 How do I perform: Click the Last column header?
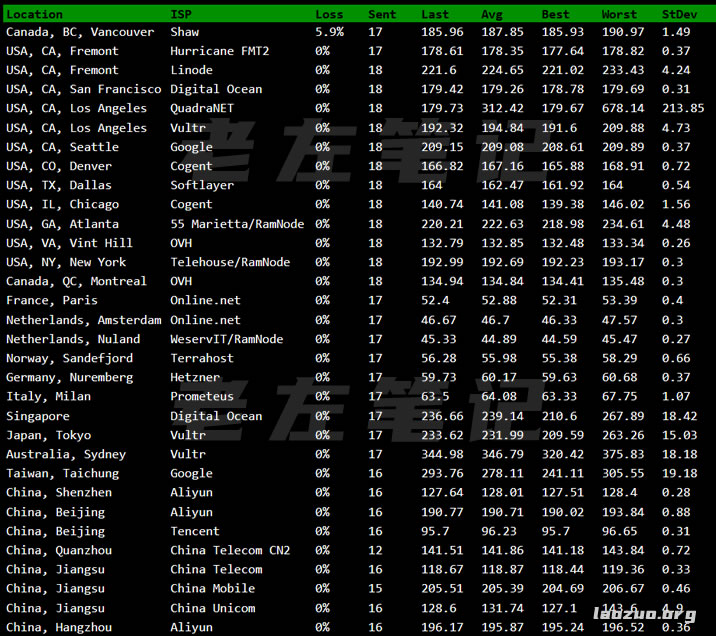(435, 15)
